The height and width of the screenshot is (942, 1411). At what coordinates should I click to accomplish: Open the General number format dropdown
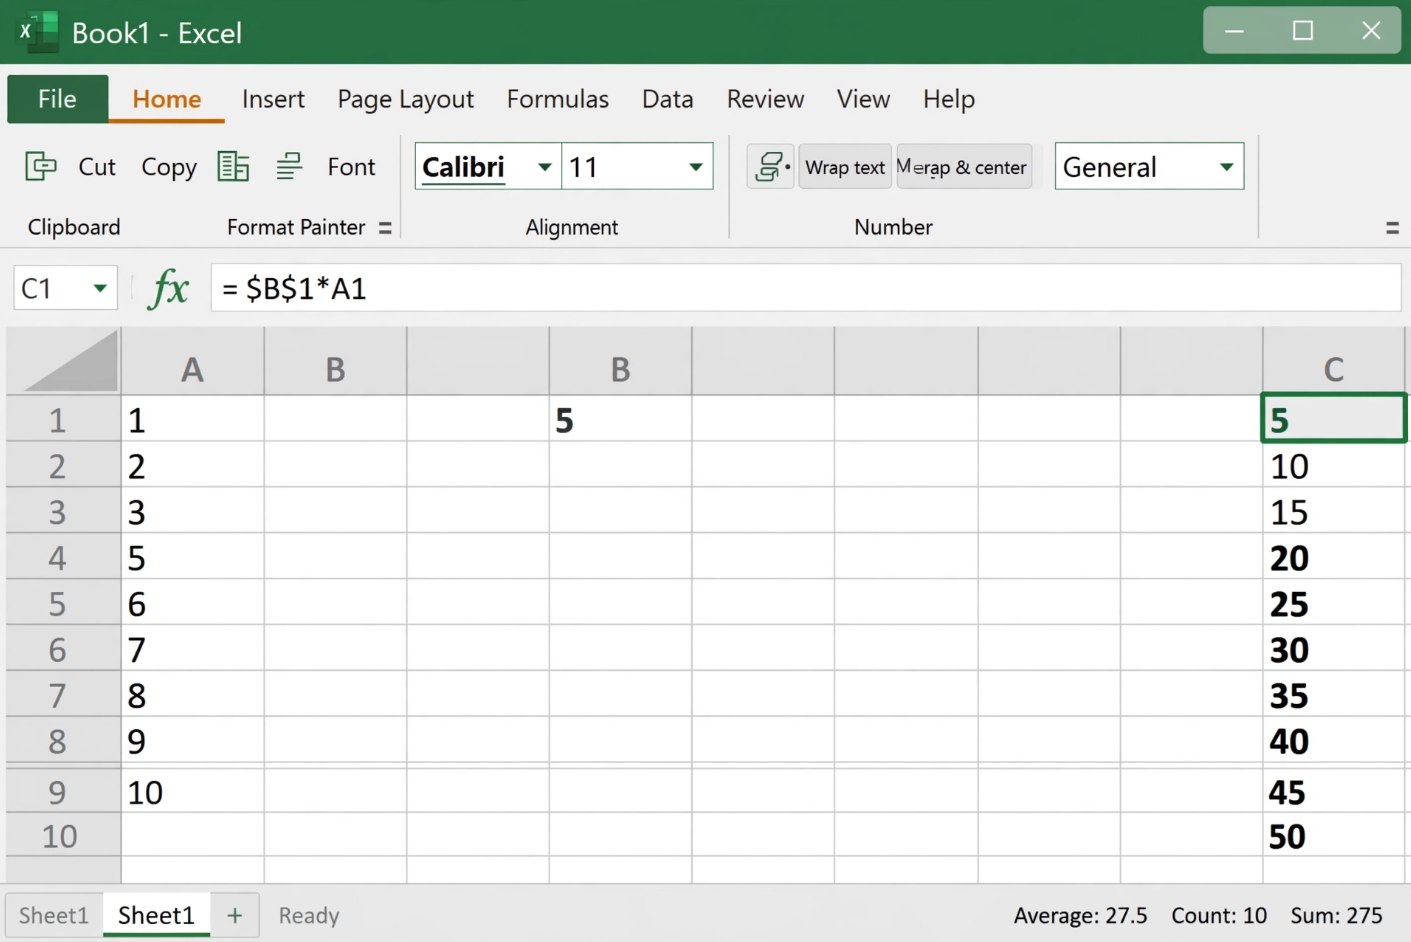coord(1226,167)
